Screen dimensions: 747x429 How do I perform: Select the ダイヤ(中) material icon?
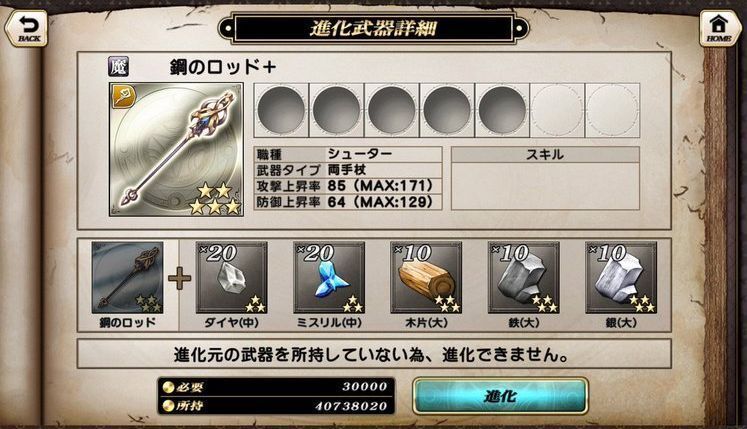click(x=232, y=277)
